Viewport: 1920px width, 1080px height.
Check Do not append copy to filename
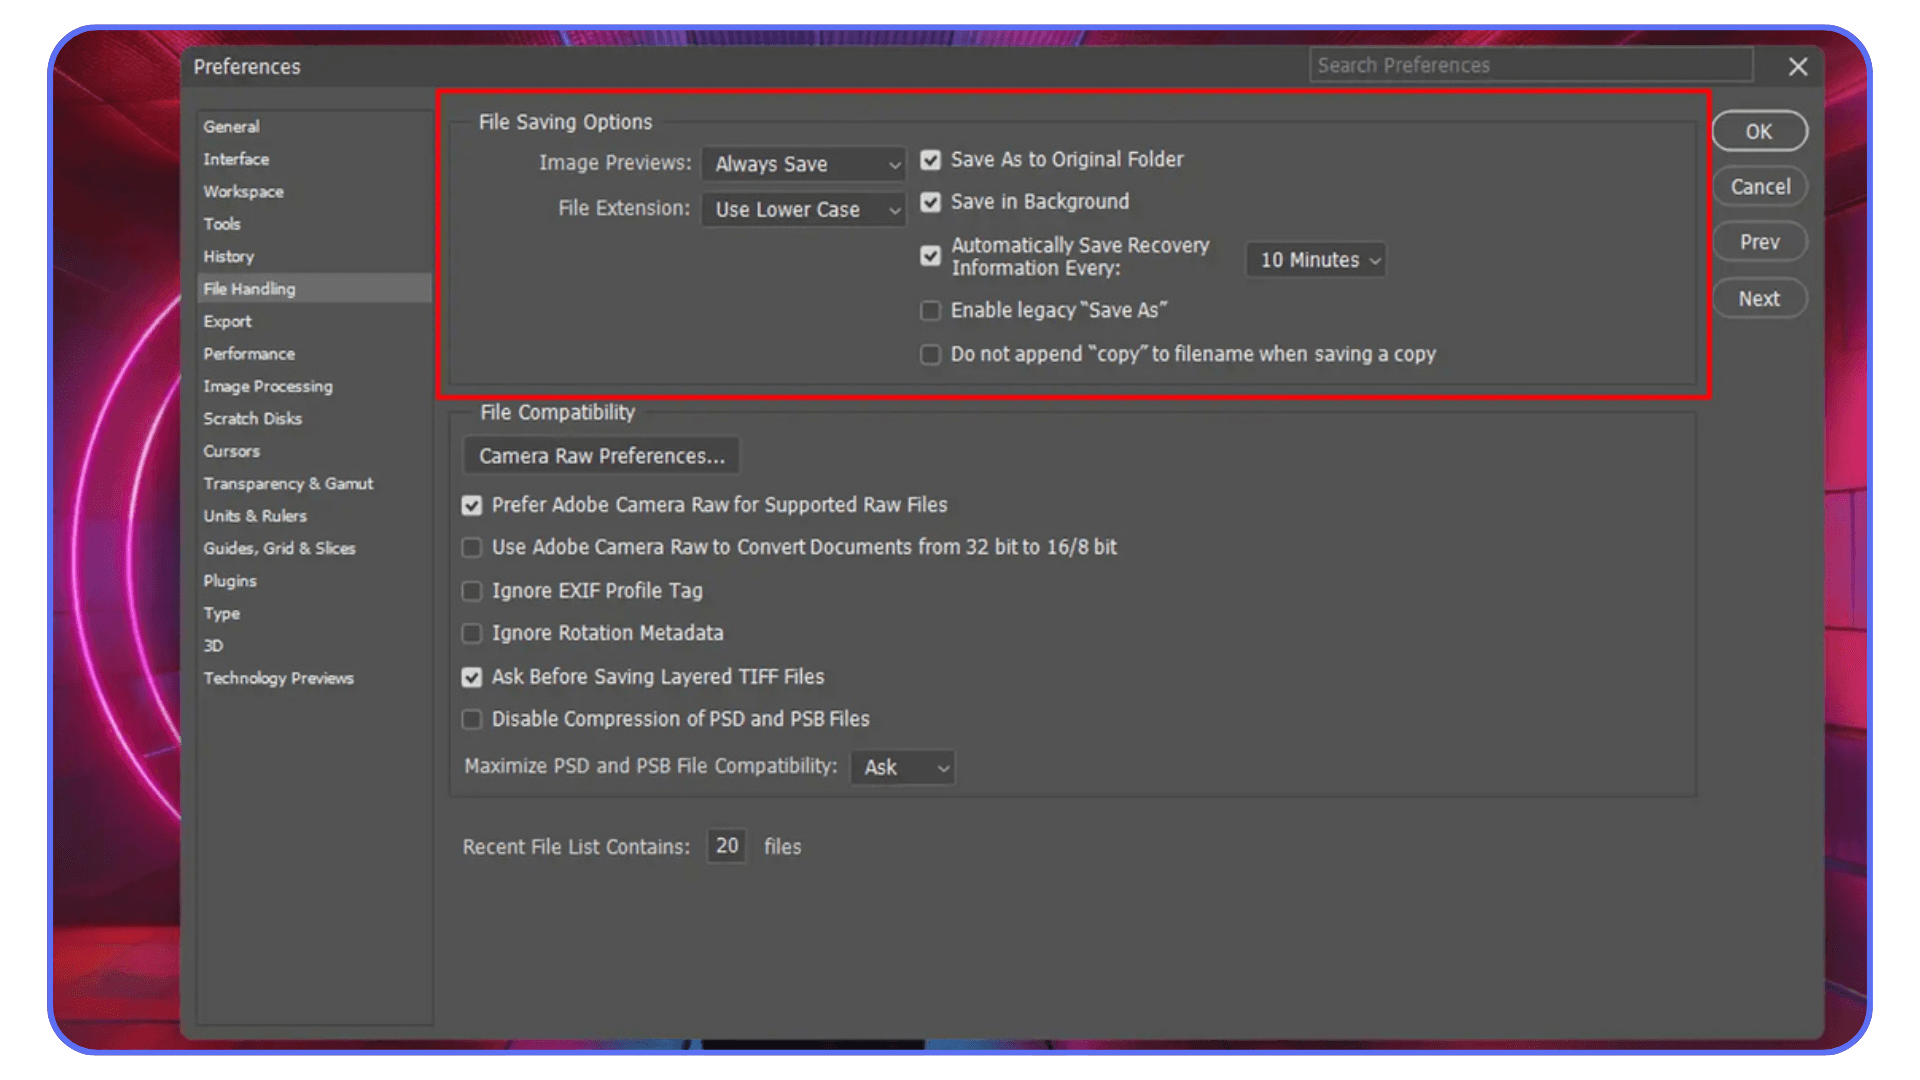click(x=930, y=354)
